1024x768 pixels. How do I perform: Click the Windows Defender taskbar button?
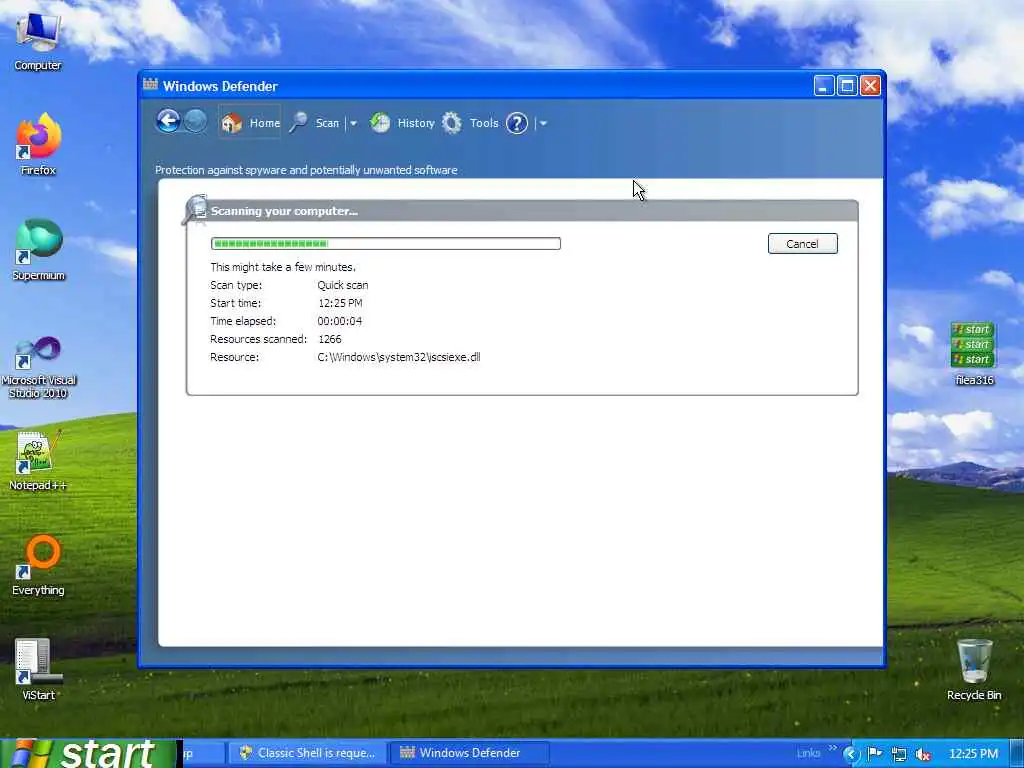[469, 753]
